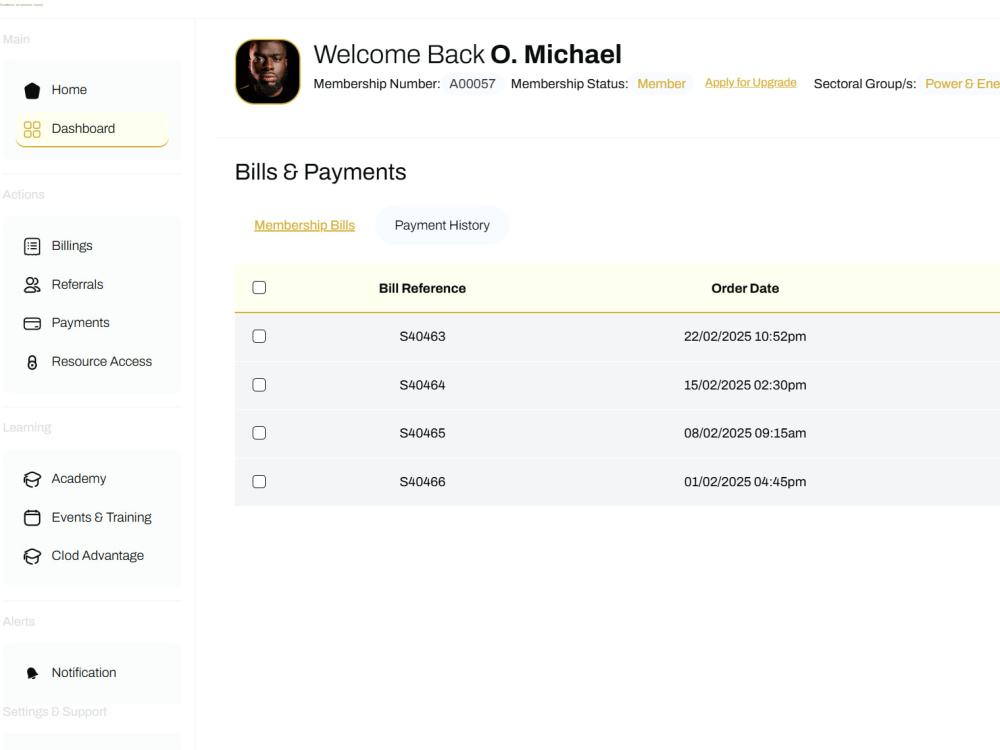This screenshot has width=1000, height=750.
Task: Click the Bills & Payments heading
Action: (320, 172)
